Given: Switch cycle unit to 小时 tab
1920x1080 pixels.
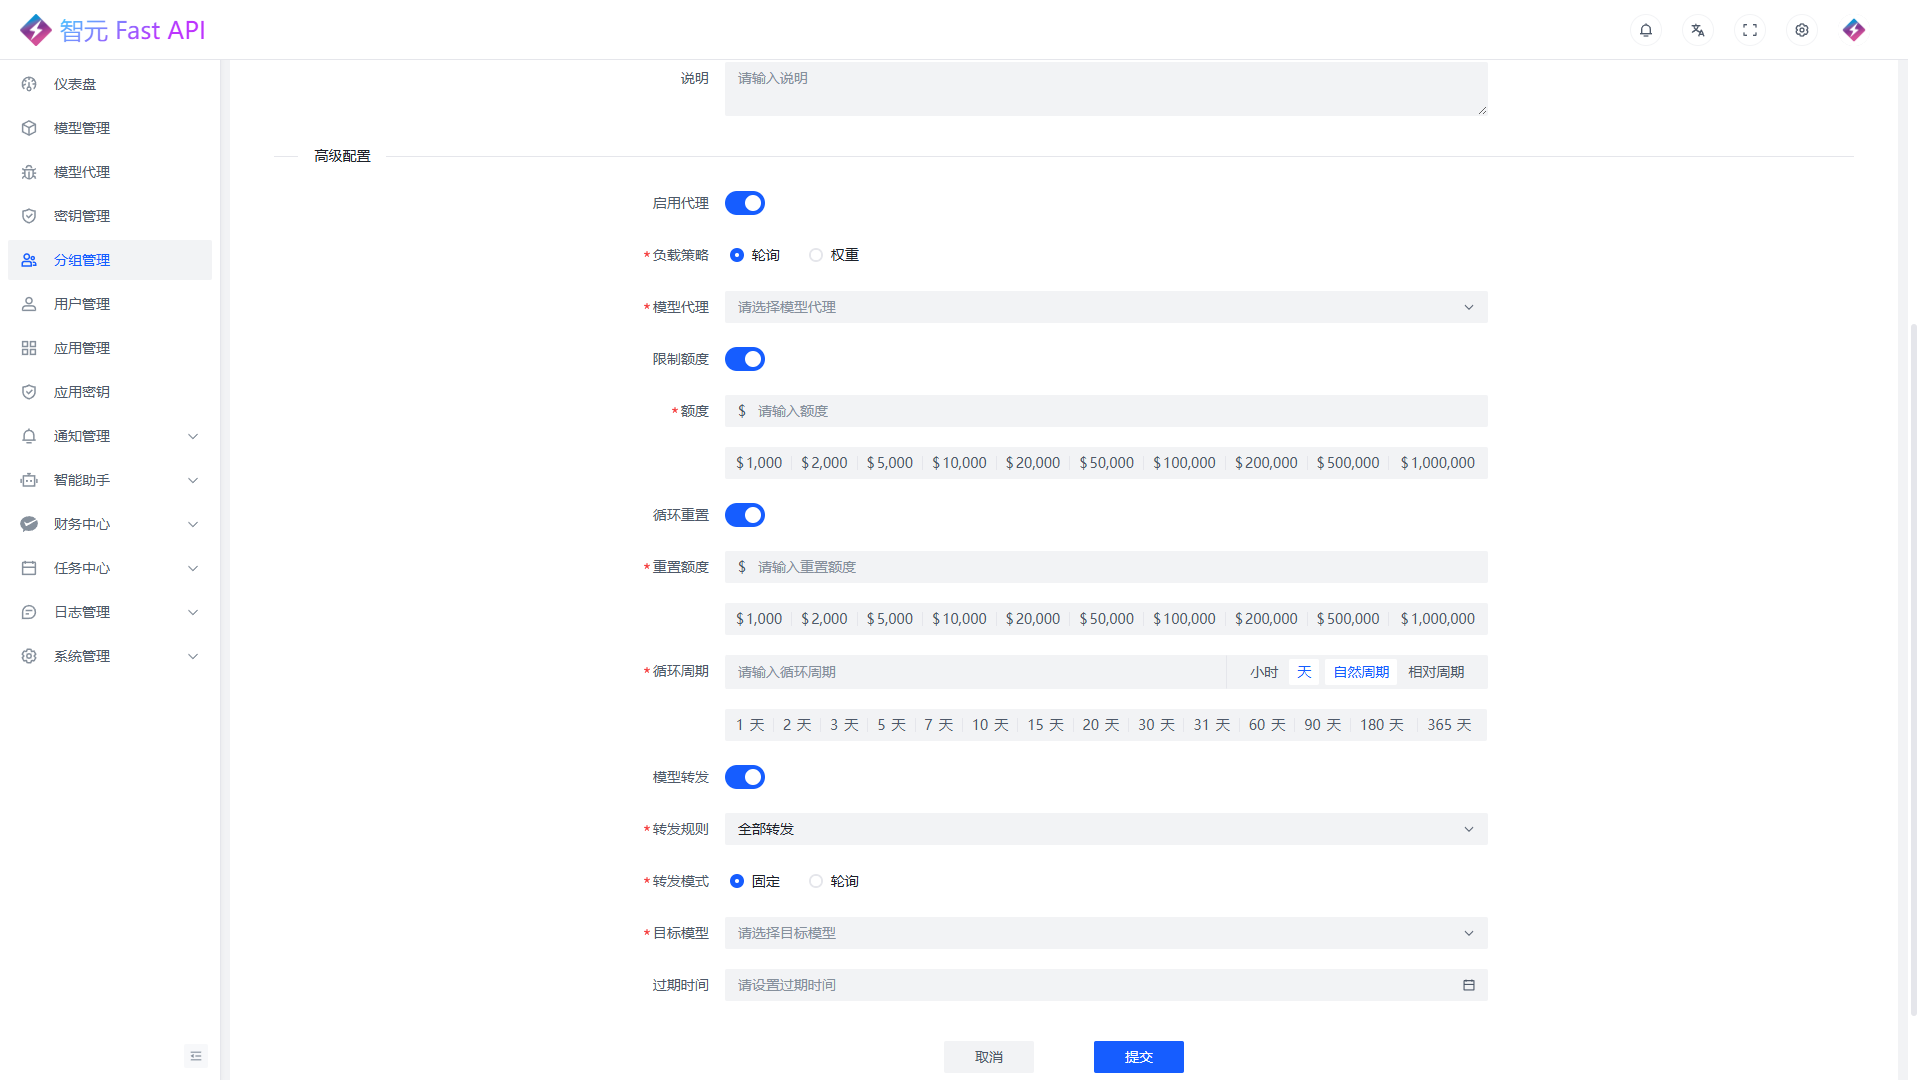Looking at the screenshot, I should click(1264, 672).
